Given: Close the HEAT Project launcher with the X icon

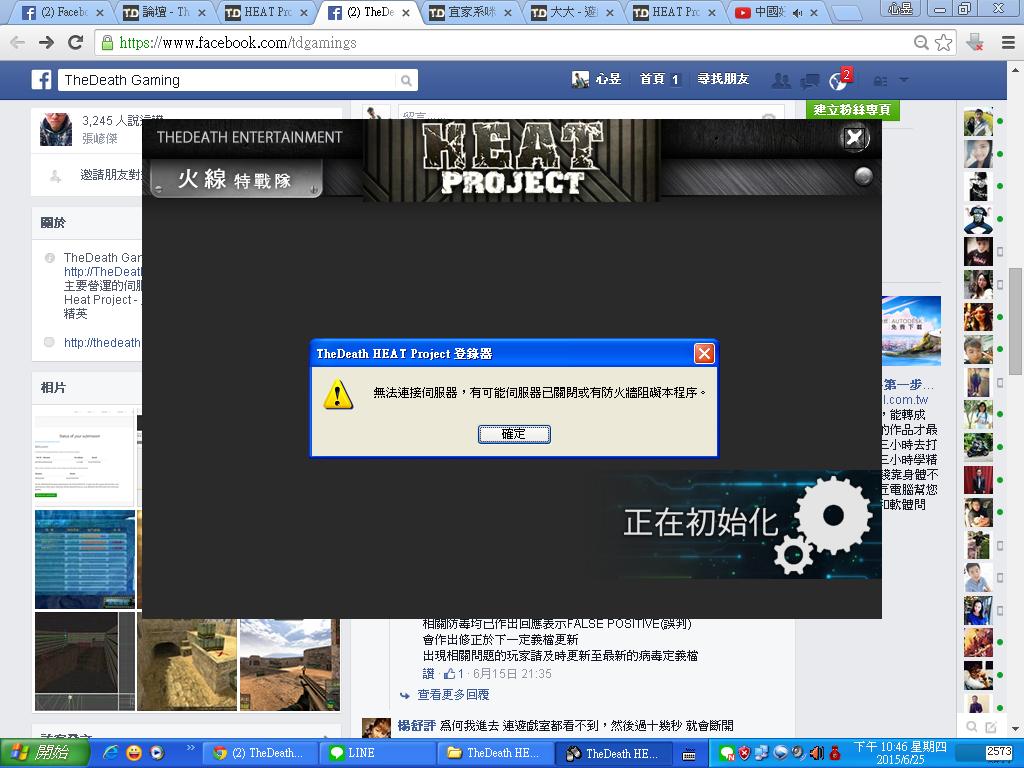Looking at the screenshot, I should click(854, 137).
